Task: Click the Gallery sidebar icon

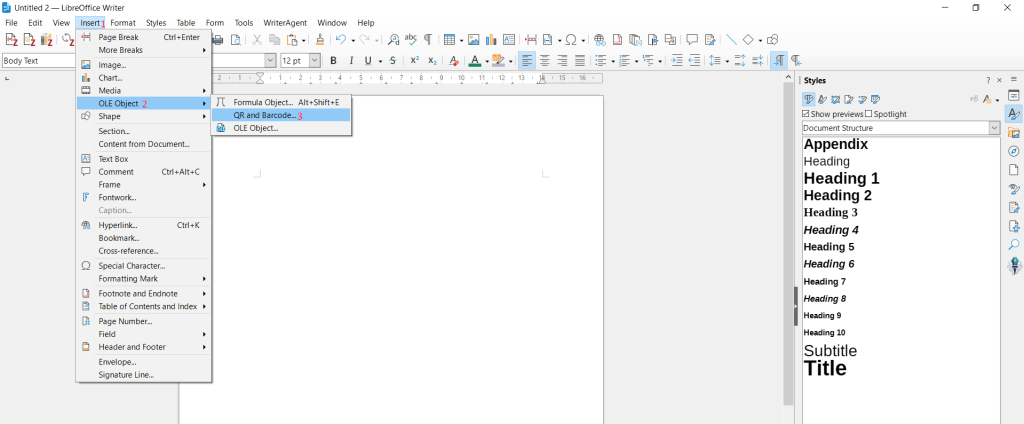Action: point(1013,133)
